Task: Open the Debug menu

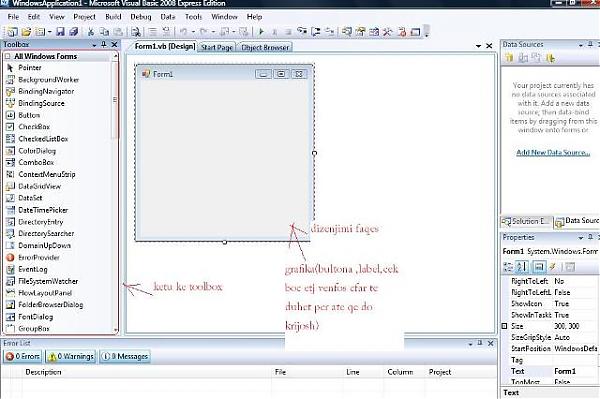Action: (141, 17)
